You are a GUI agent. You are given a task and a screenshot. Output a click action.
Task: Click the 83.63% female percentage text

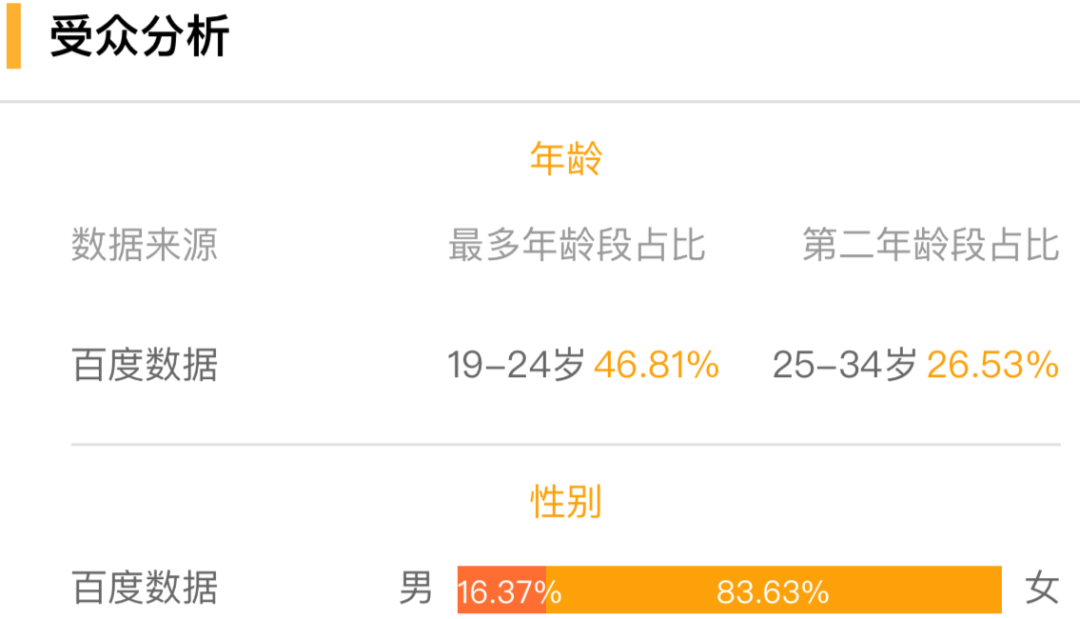click(772, 592)
